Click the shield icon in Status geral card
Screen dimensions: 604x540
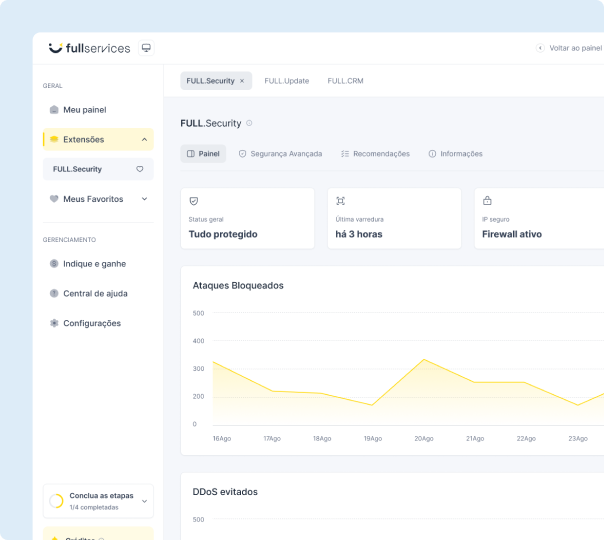[x=194, y=201]
